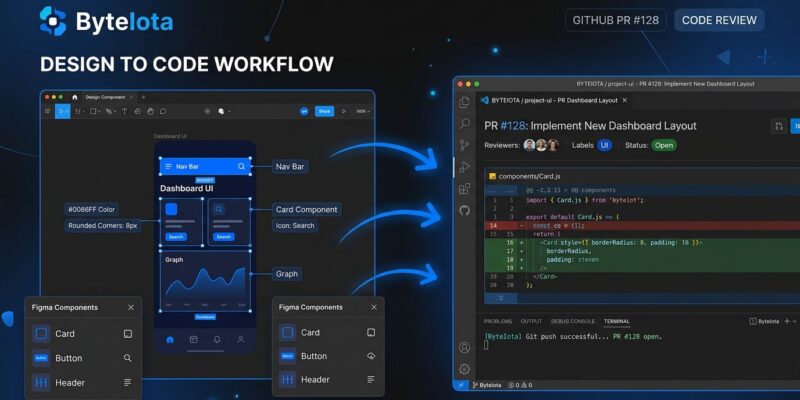This screenshot has width=800, height=400.
Task: Click the Graph area chart in mockup
Action: (205, 285)
